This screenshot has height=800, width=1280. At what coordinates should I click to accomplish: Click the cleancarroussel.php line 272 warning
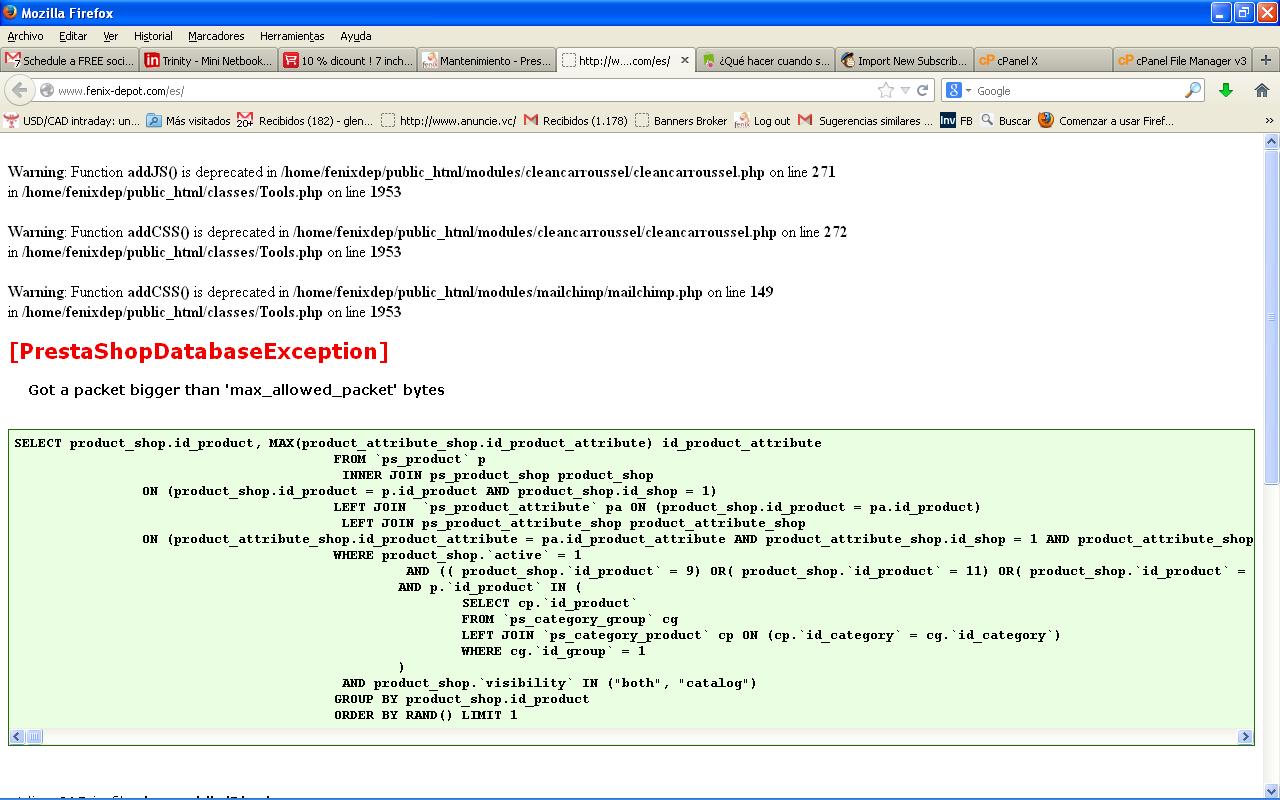coord(427,232)
